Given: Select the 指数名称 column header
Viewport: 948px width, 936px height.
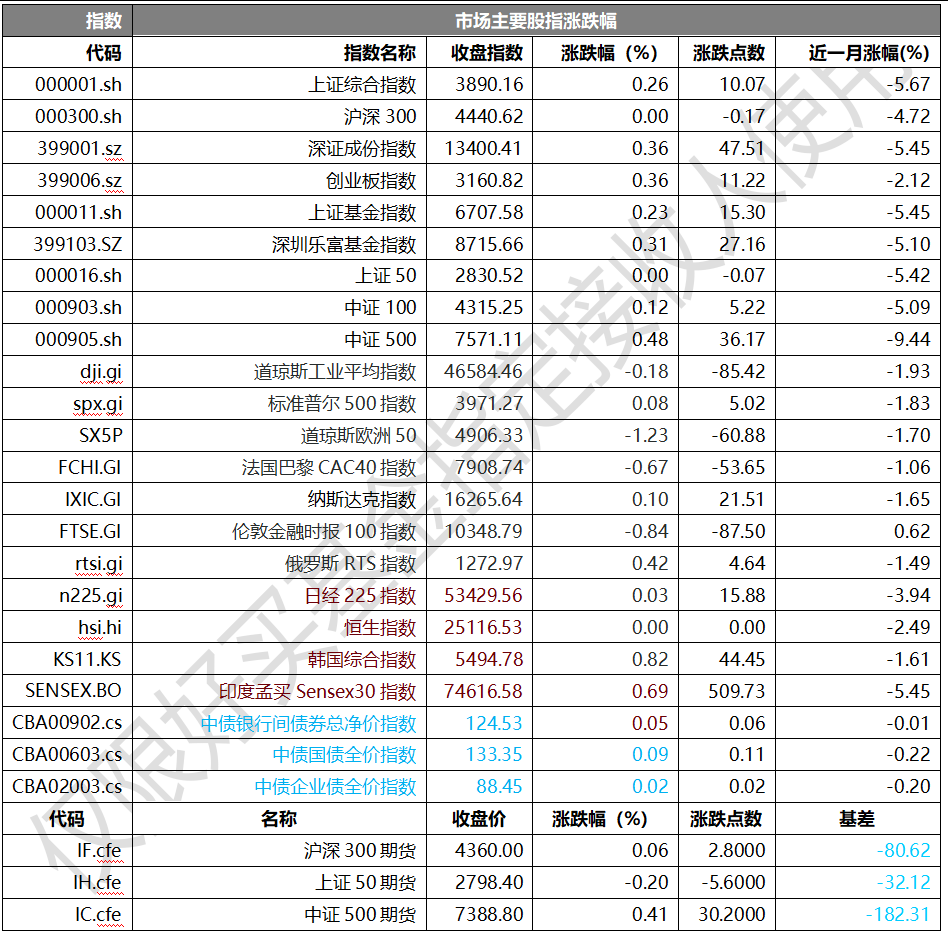Looking at the screenshot, I should tap(380, 53).
